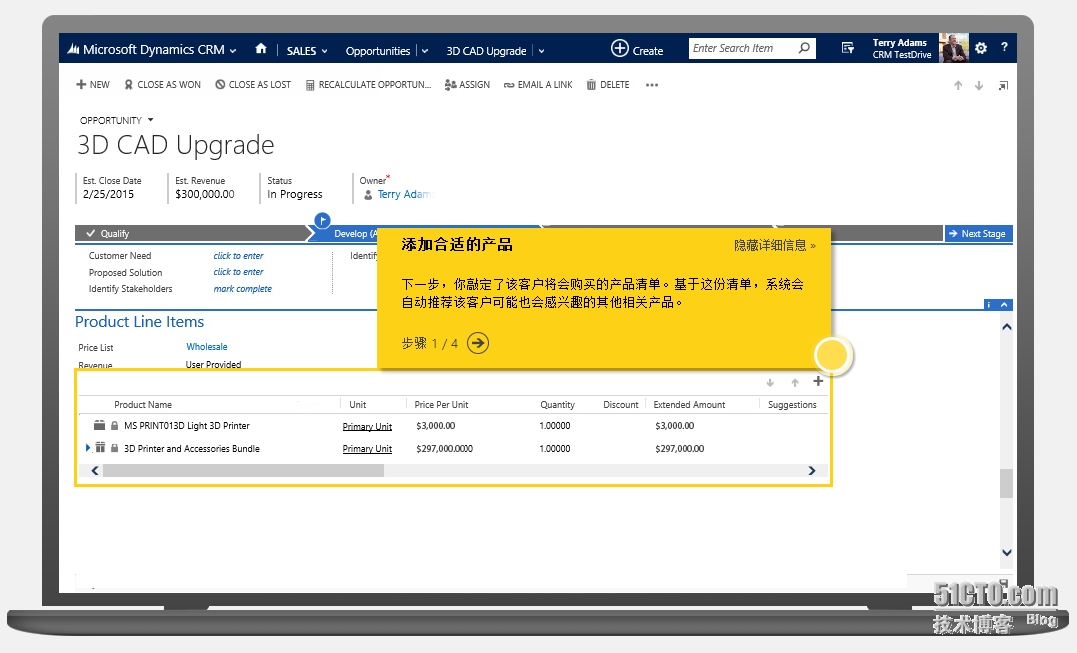
Task: Click 隐藏详细信息 link in tooltip
Action: click(775, 245)
